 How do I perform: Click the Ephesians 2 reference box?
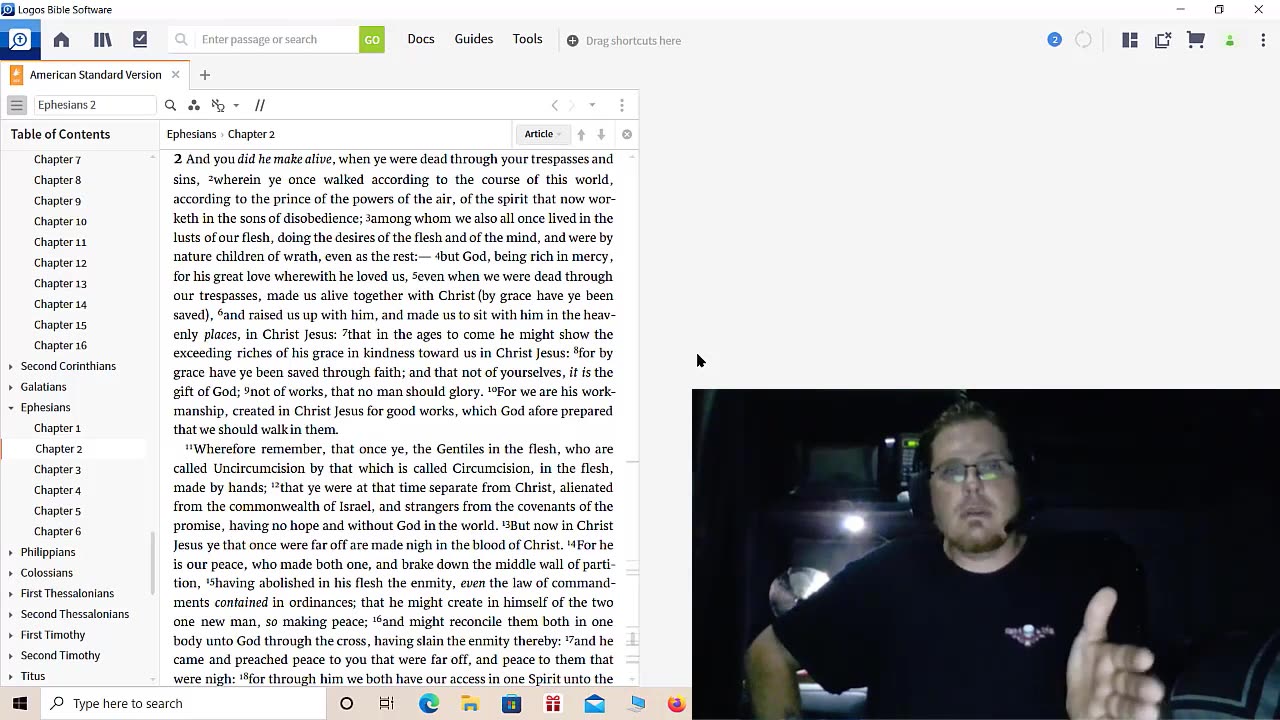point(94,105)
